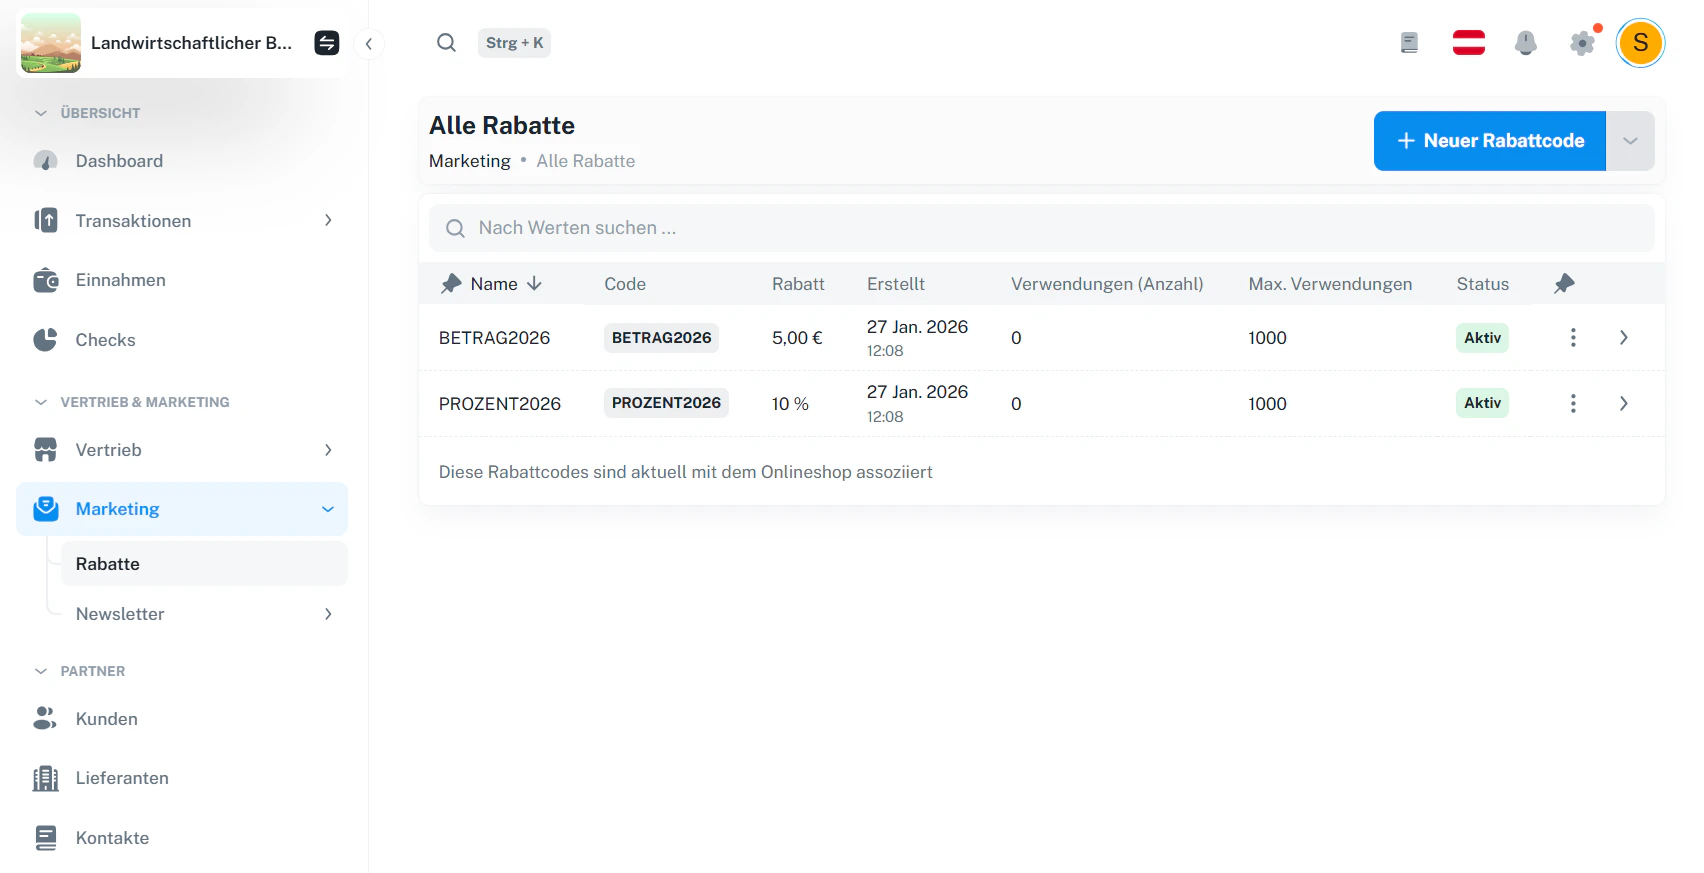This screenshot has height=873, width=1704.
Task: Change language via the Austrian flag icon
Action: coord(1469,43)
